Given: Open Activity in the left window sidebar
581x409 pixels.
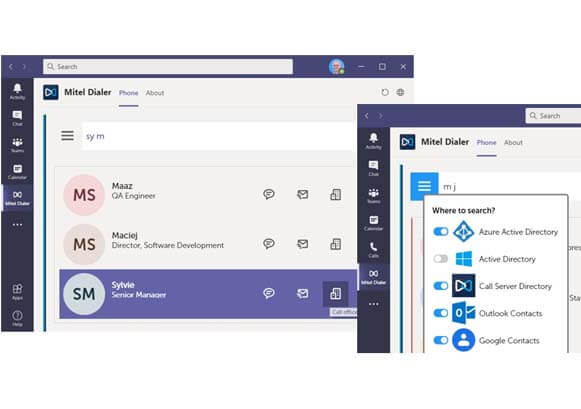Looking at the screenshot, I should click(17, 91).
